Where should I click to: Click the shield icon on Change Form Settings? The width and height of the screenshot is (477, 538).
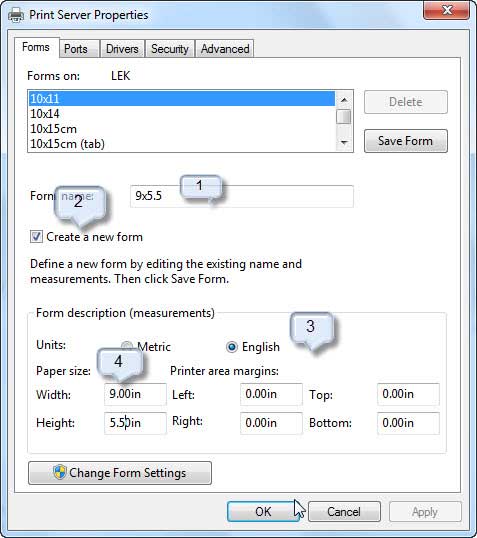tap(60, 472)
